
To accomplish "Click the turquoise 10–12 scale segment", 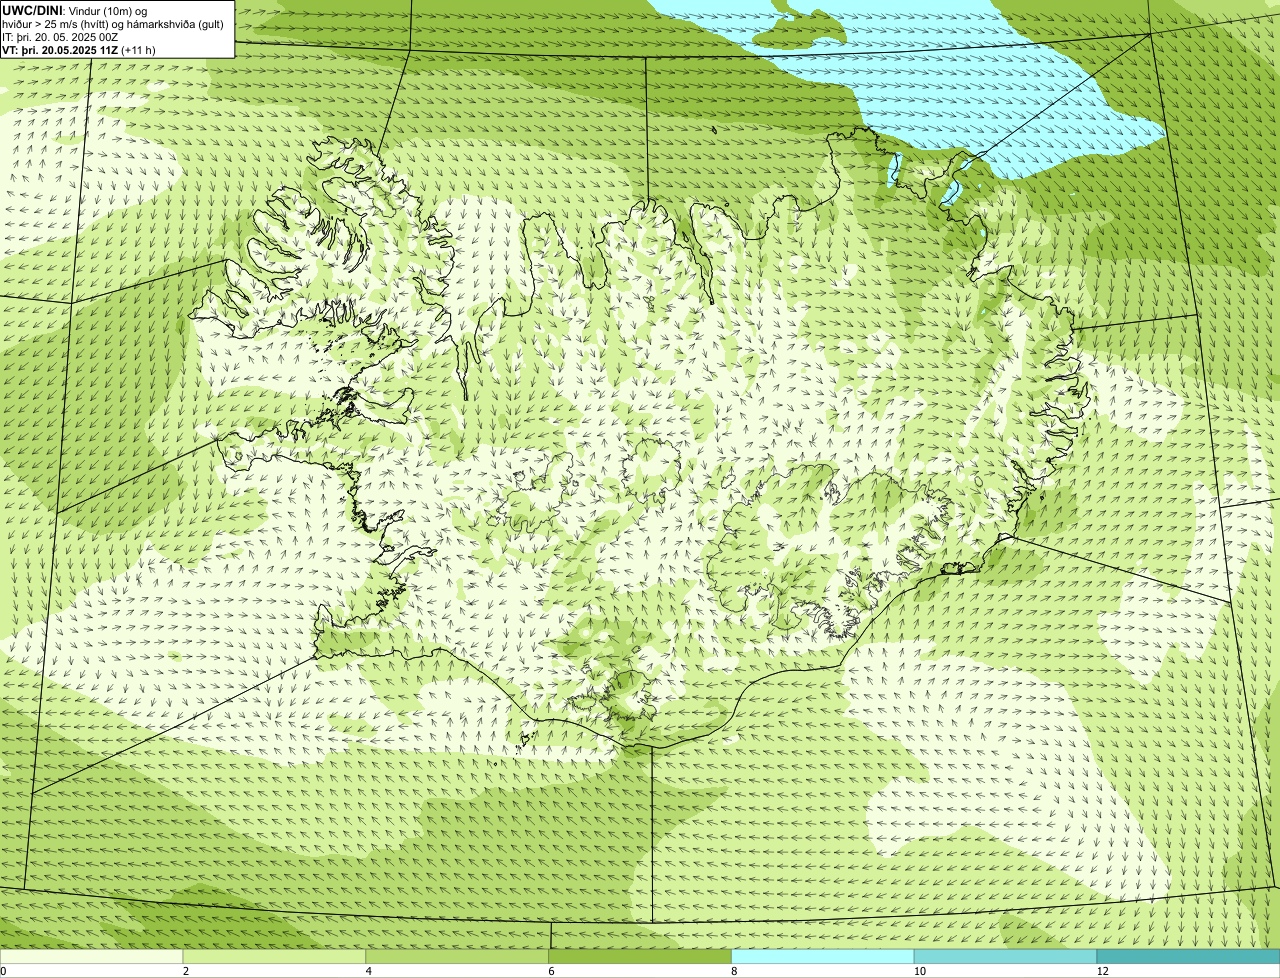I will (1006, 957).
